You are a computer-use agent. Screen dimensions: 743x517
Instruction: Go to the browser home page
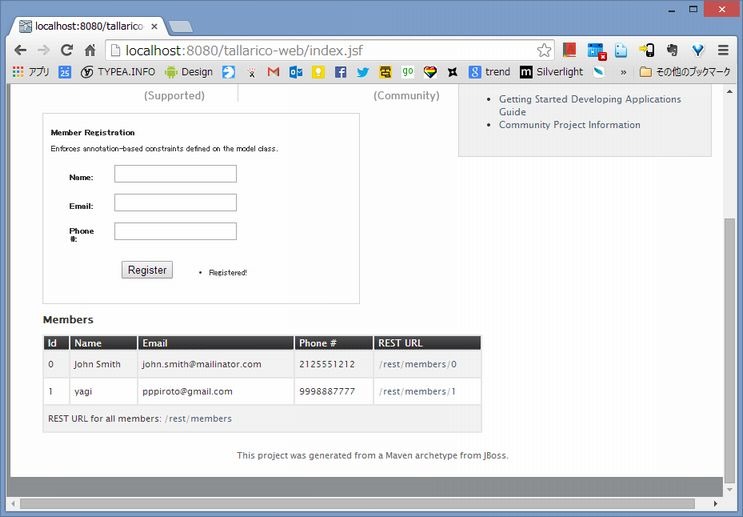pyautogui.click(x=90, y=50)
